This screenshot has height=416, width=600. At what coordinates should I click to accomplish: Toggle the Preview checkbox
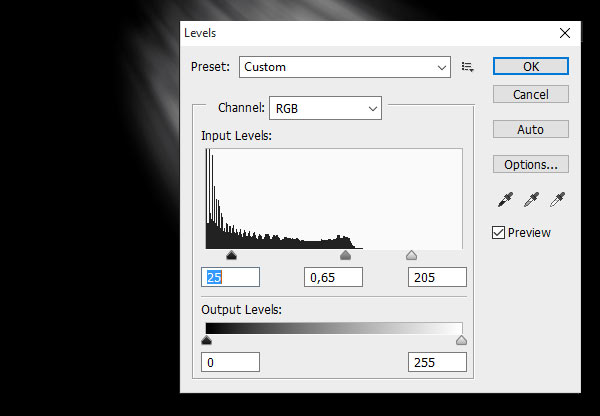coord(498,232)
